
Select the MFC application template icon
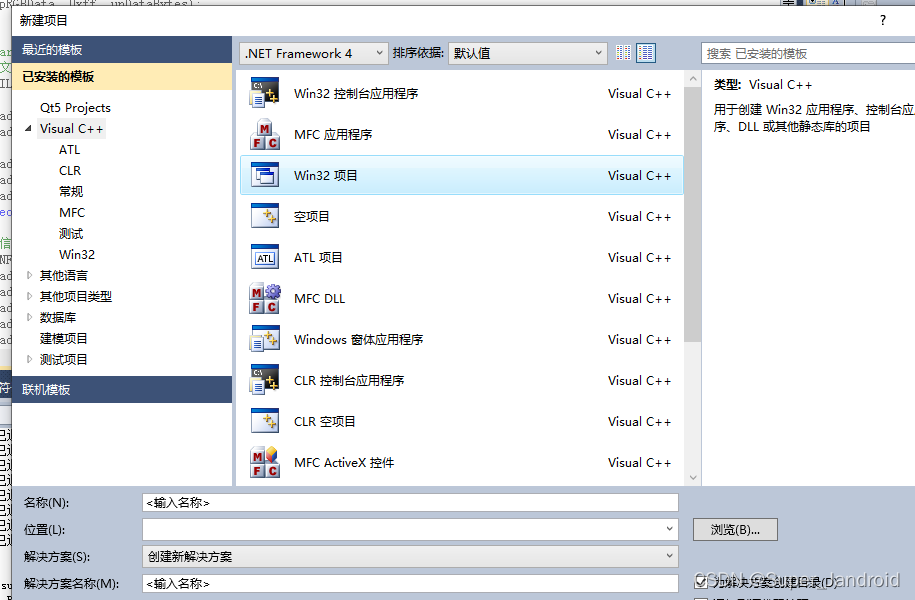[x=265, y=134]
